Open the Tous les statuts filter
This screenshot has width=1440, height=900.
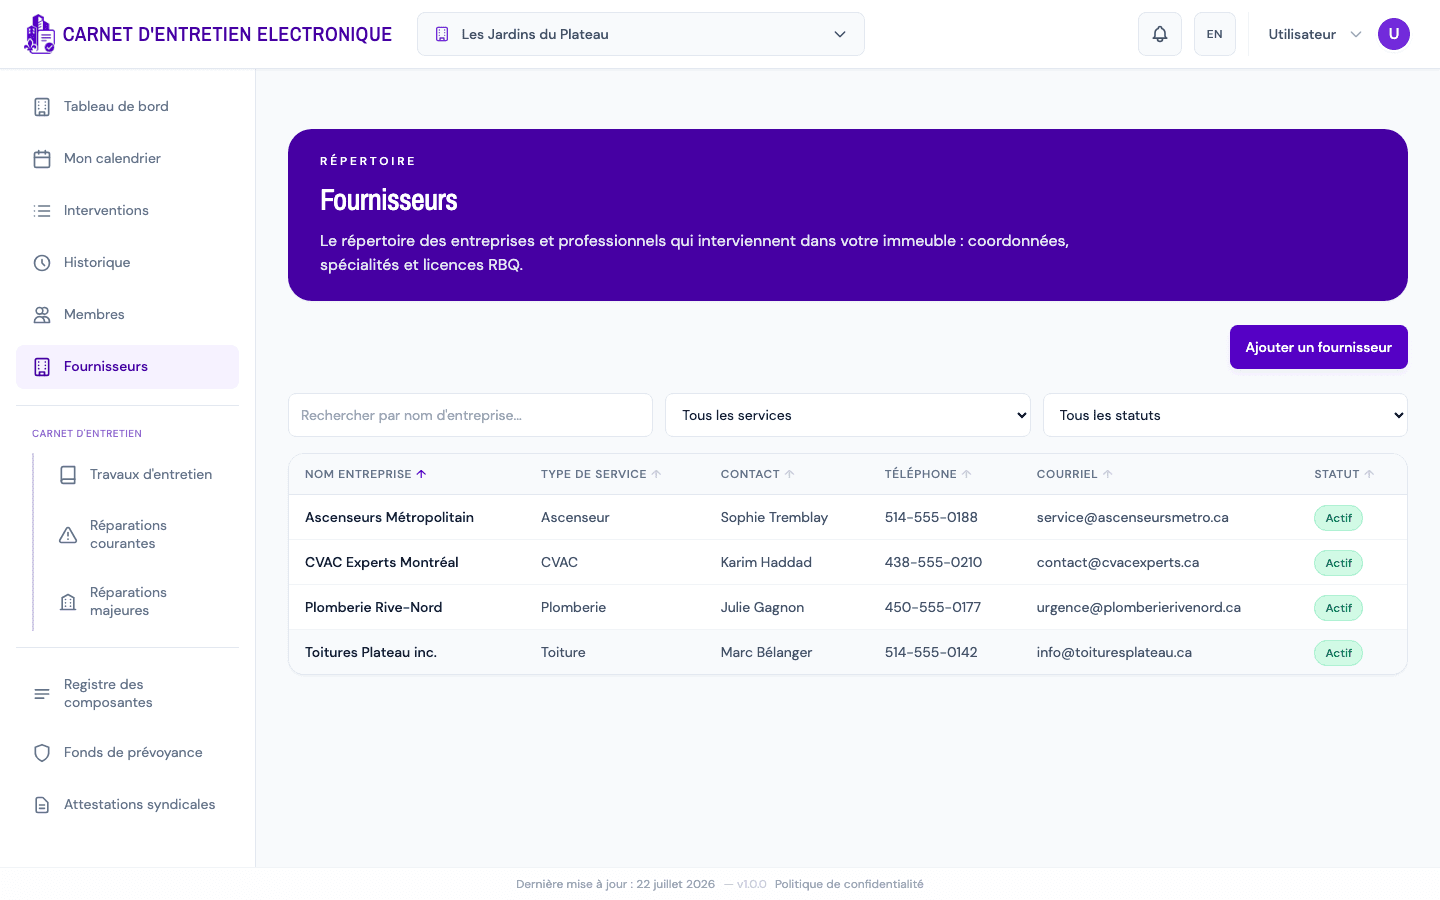coord(1225,415)
